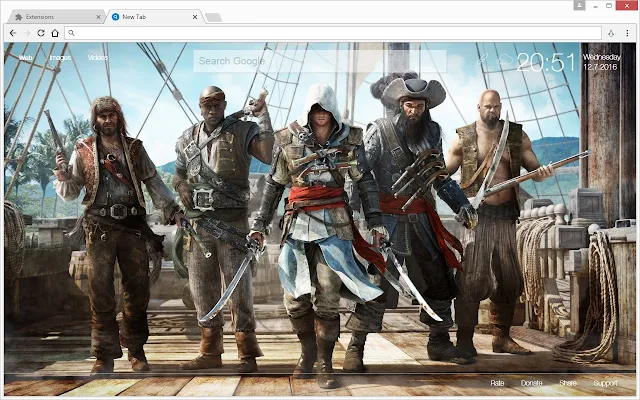640x400 pixels.
Task: Minimize the browser window
Action: pos(596,6)
